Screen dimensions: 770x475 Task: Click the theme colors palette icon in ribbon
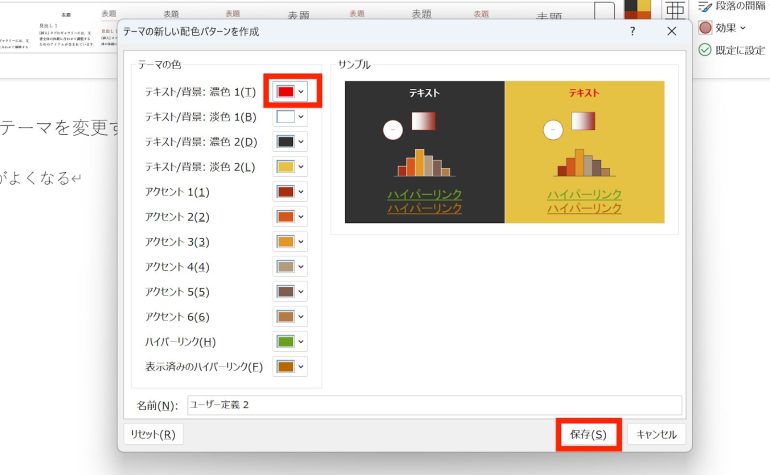[638, 12]
